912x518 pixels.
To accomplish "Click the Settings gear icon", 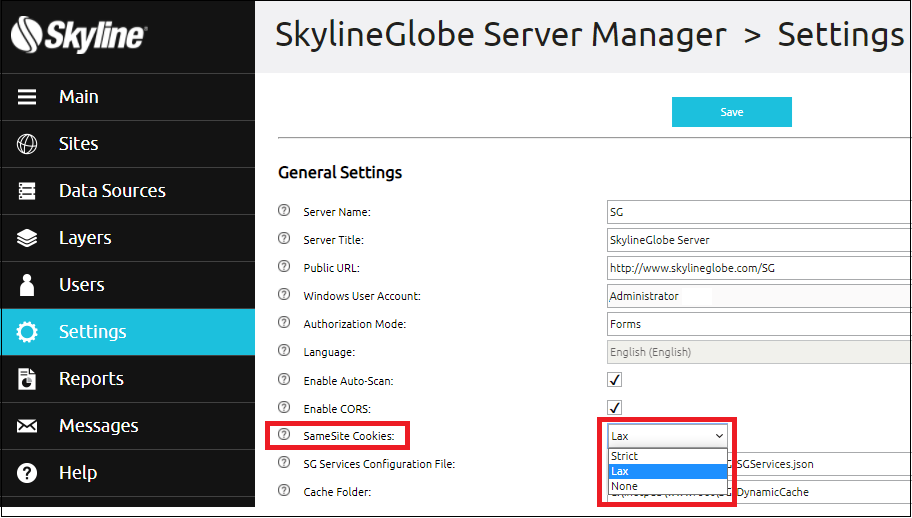I will coord(27,332).
